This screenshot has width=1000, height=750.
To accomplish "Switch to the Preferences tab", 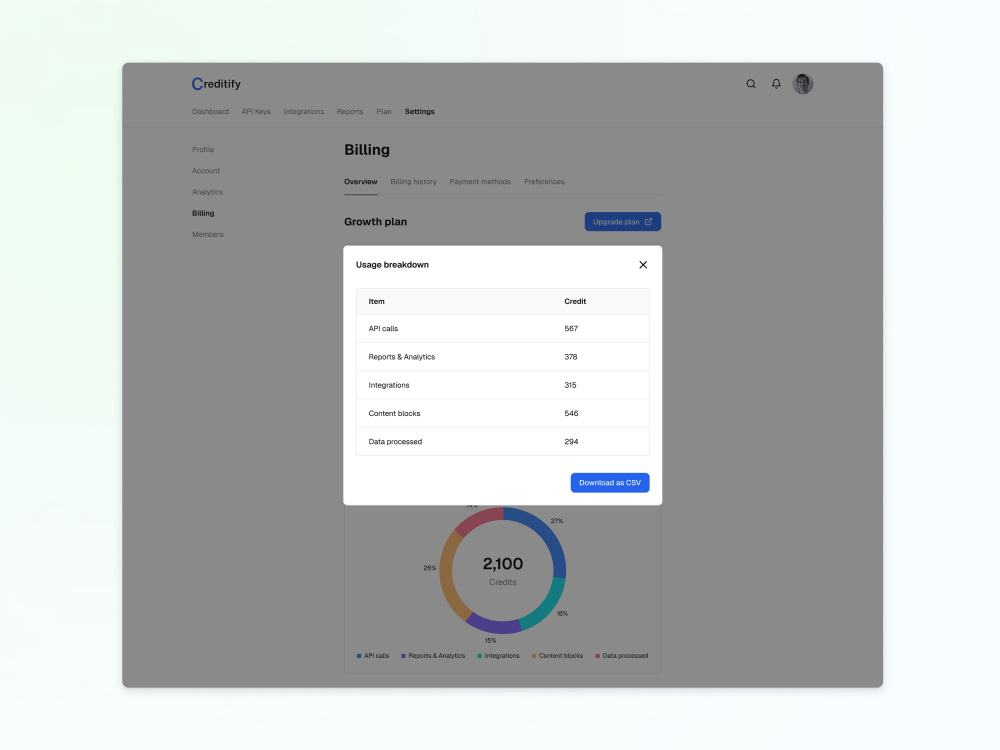I will (544, 182).
